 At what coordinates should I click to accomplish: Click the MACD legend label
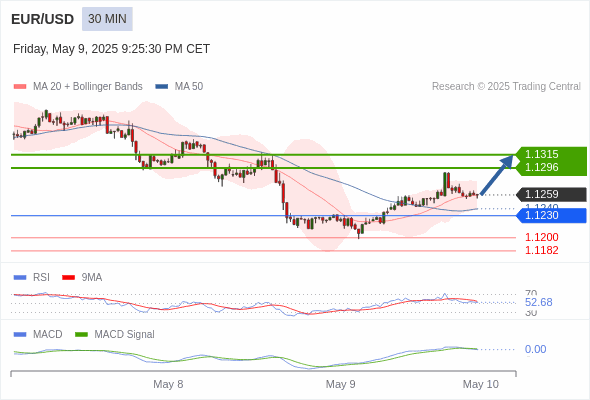pos(48,335)
